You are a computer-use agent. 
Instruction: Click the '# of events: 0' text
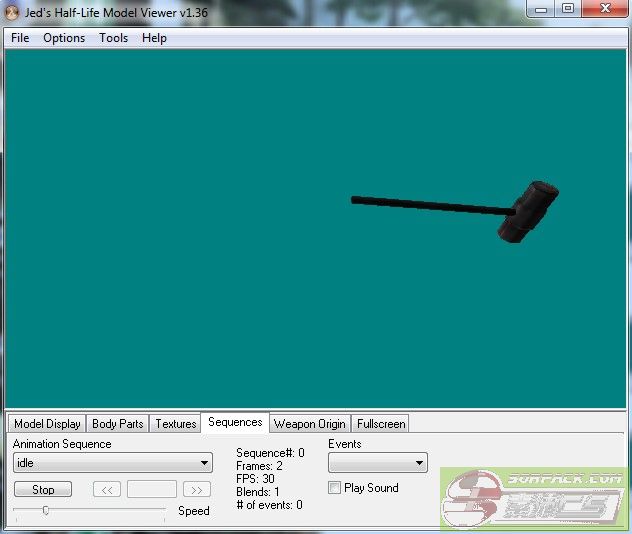(x=269, y=505)
